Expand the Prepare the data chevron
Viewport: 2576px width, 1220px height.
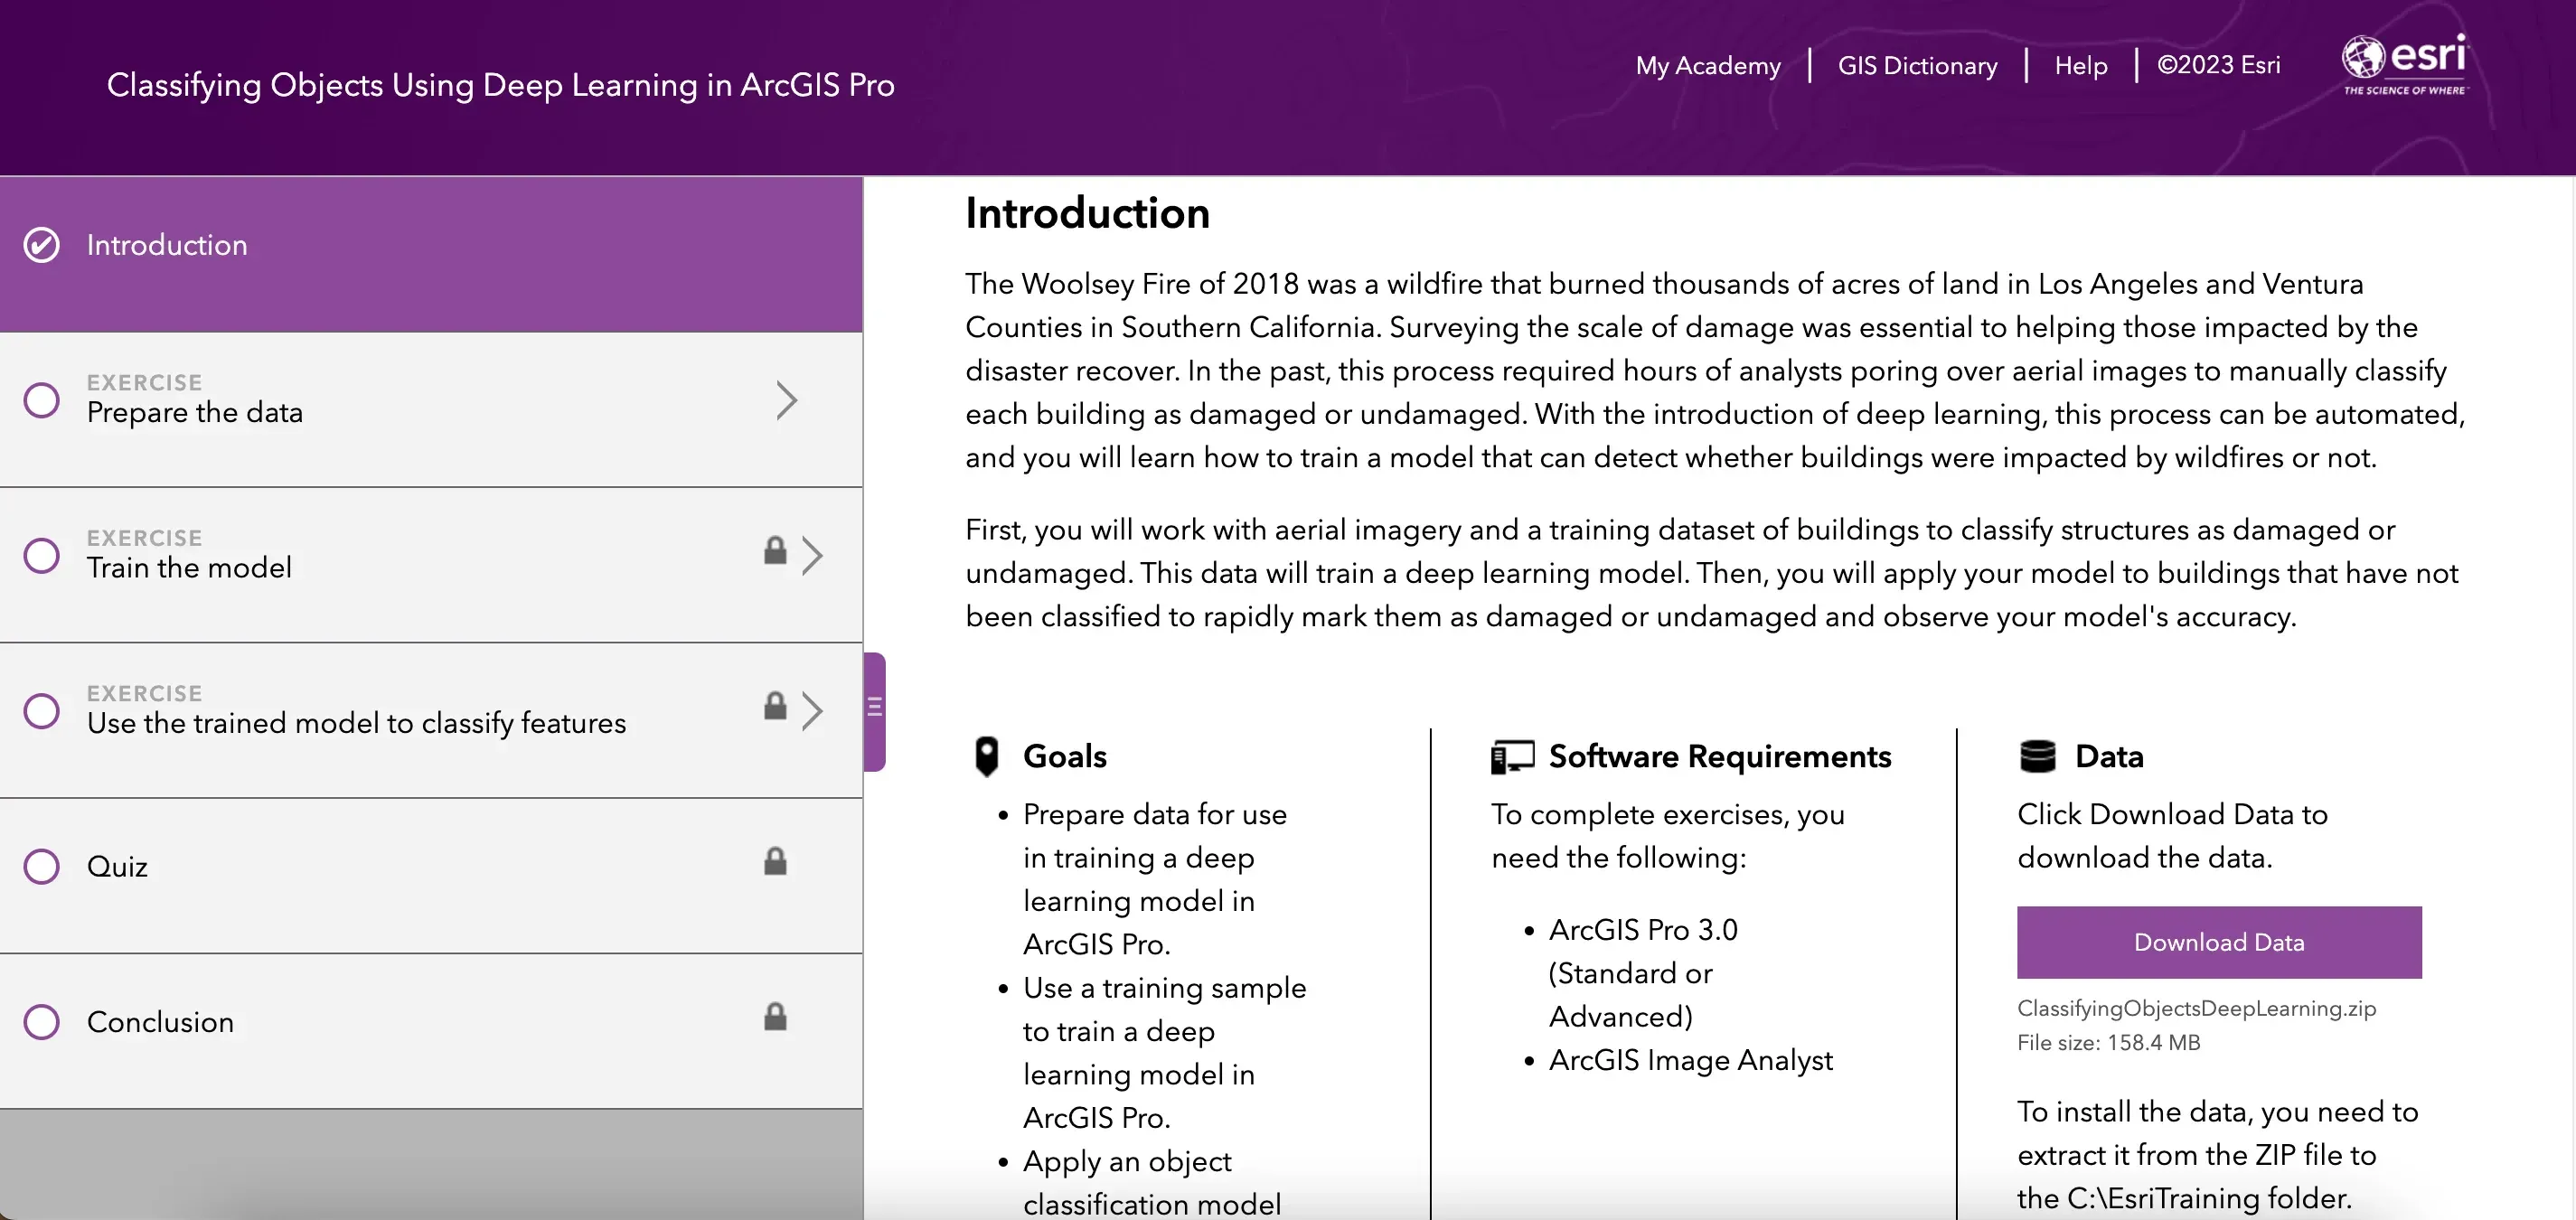[x=787, y=400]
